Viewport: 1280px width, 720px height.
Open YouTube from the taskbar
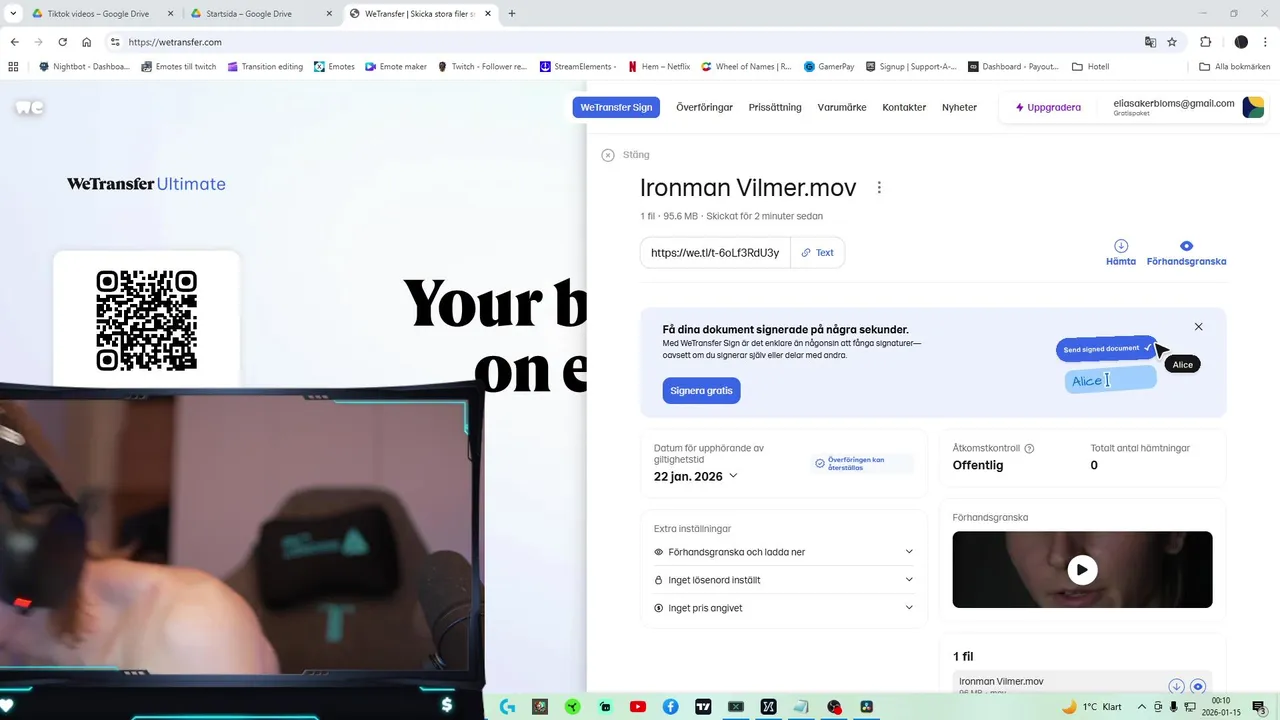pos(638,707)
